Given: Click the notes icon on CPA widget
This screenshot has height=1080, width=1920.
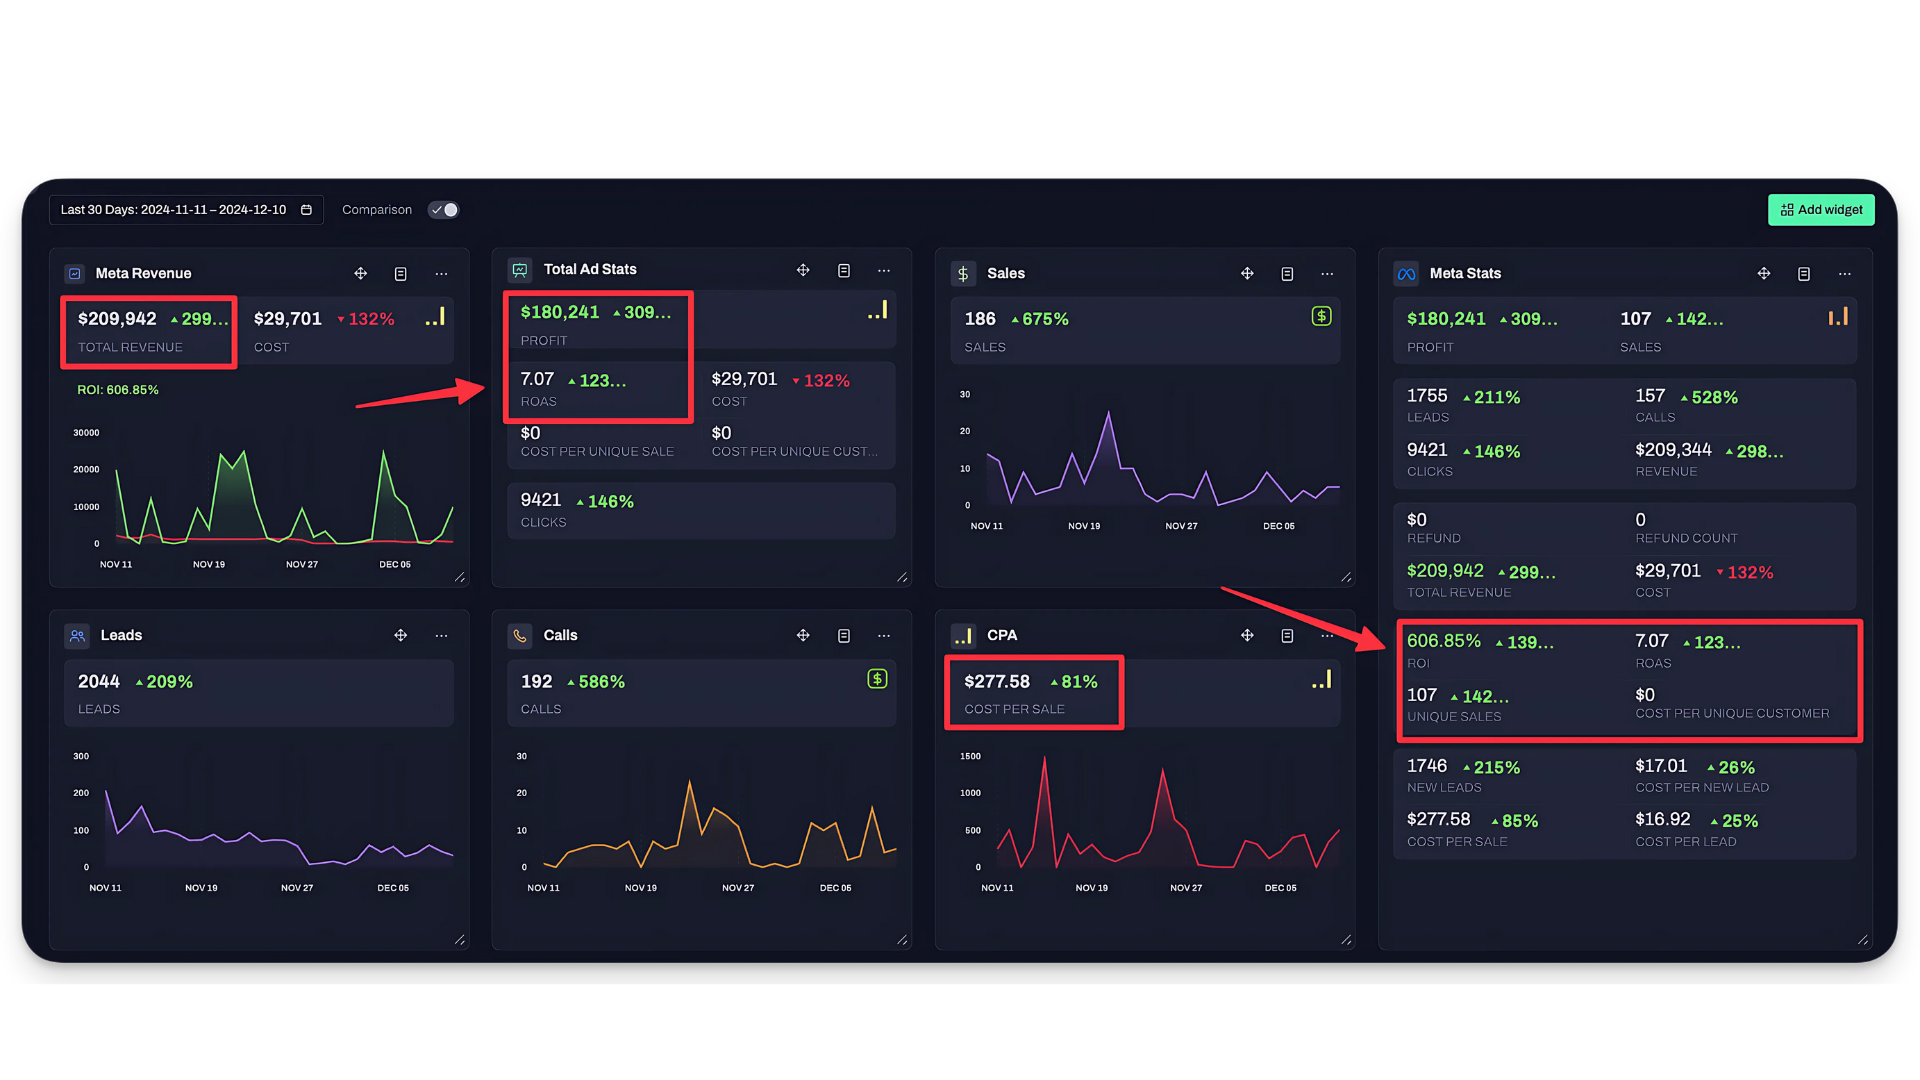Looking at the screenshot, I should (x=1287, y=636).
